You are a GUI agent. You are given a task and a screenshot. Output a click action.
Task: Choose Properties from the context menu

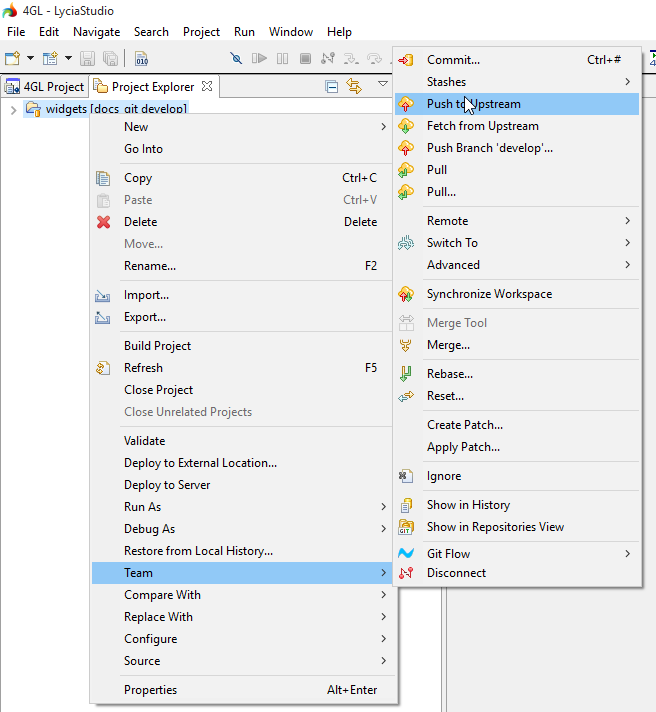tap(150, 690)
